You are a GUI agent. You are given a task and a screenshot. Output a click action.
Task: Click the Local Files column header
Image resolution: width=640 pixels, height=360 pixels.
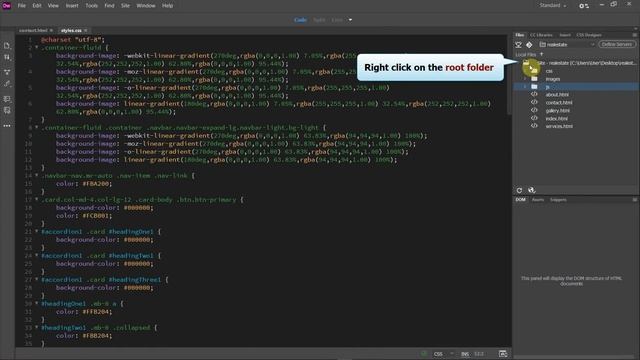point(526,54)
